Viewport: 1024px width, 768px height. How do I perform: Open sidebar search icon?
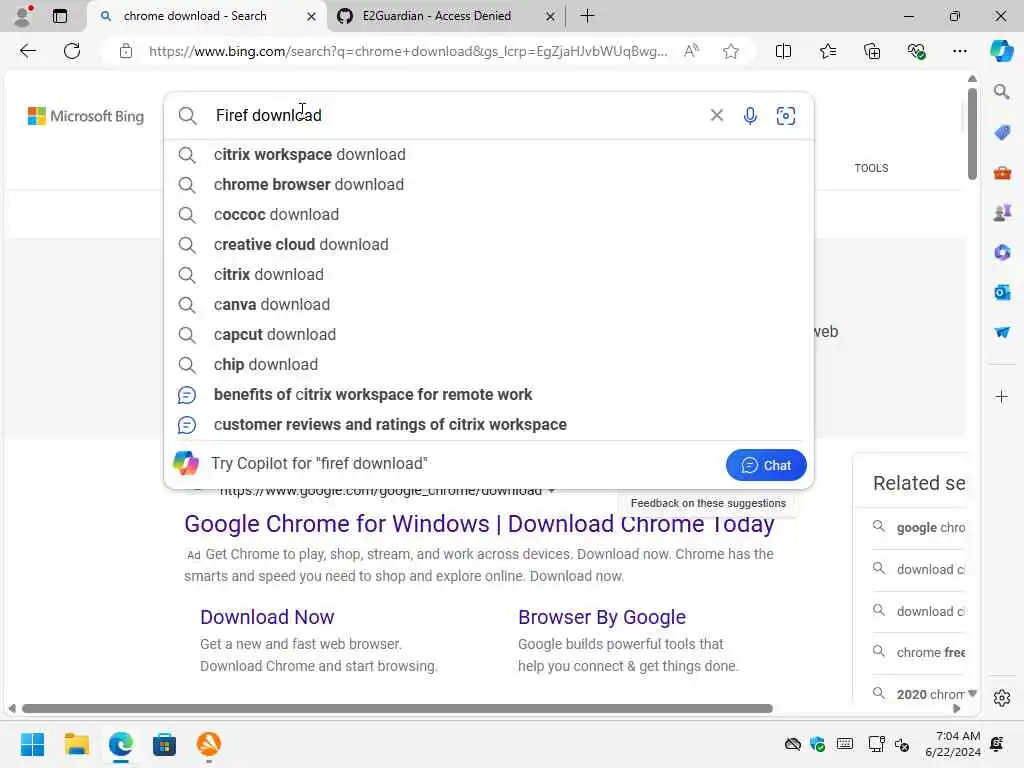tap(1001, 92)
